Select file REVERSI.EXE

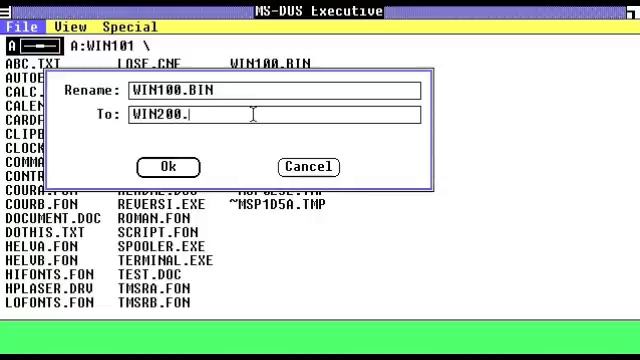(161, 204)
